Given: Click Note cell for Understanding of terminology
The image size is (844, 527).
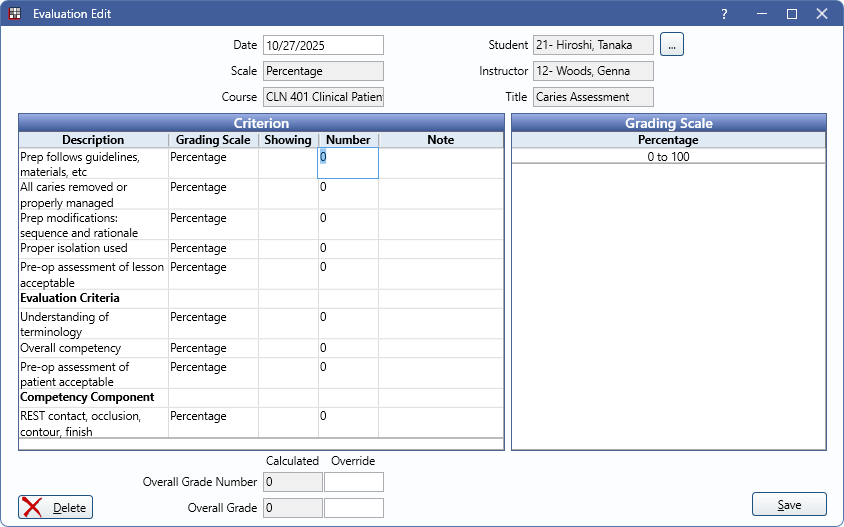Looking at the screenshot, I should pos(440,324).
